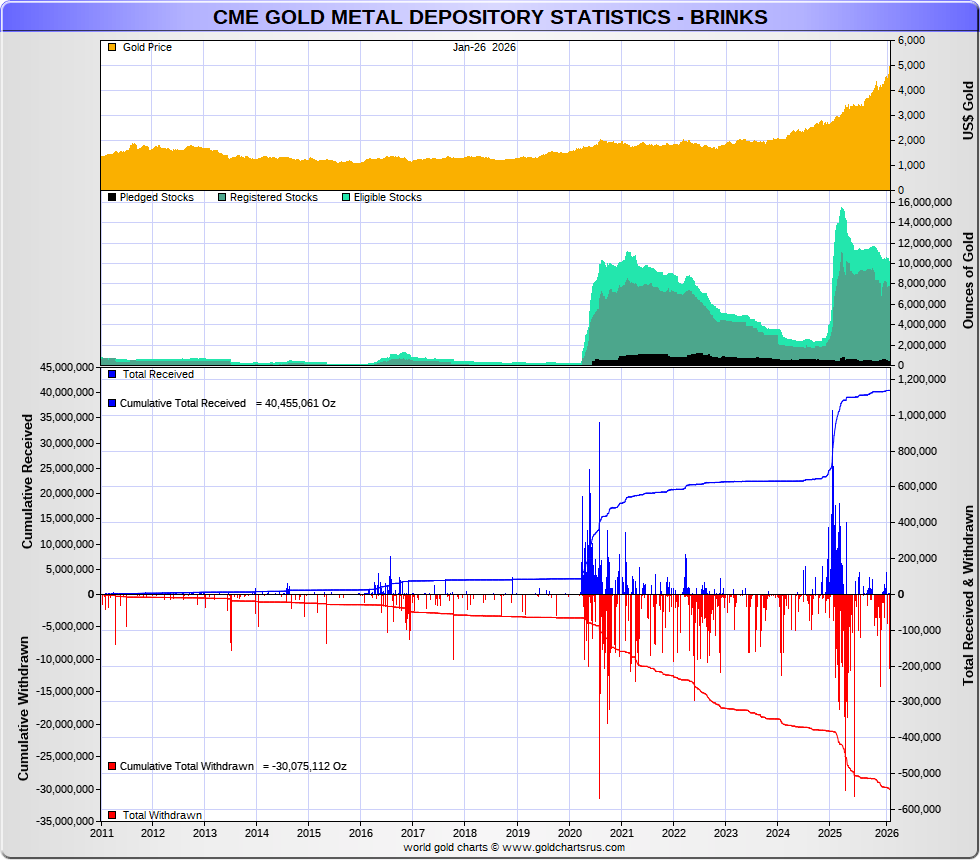The width and height of the screenshot is (980, 860).
Task: Click the -300,000 right axis value
Action: tap(919, 701)
